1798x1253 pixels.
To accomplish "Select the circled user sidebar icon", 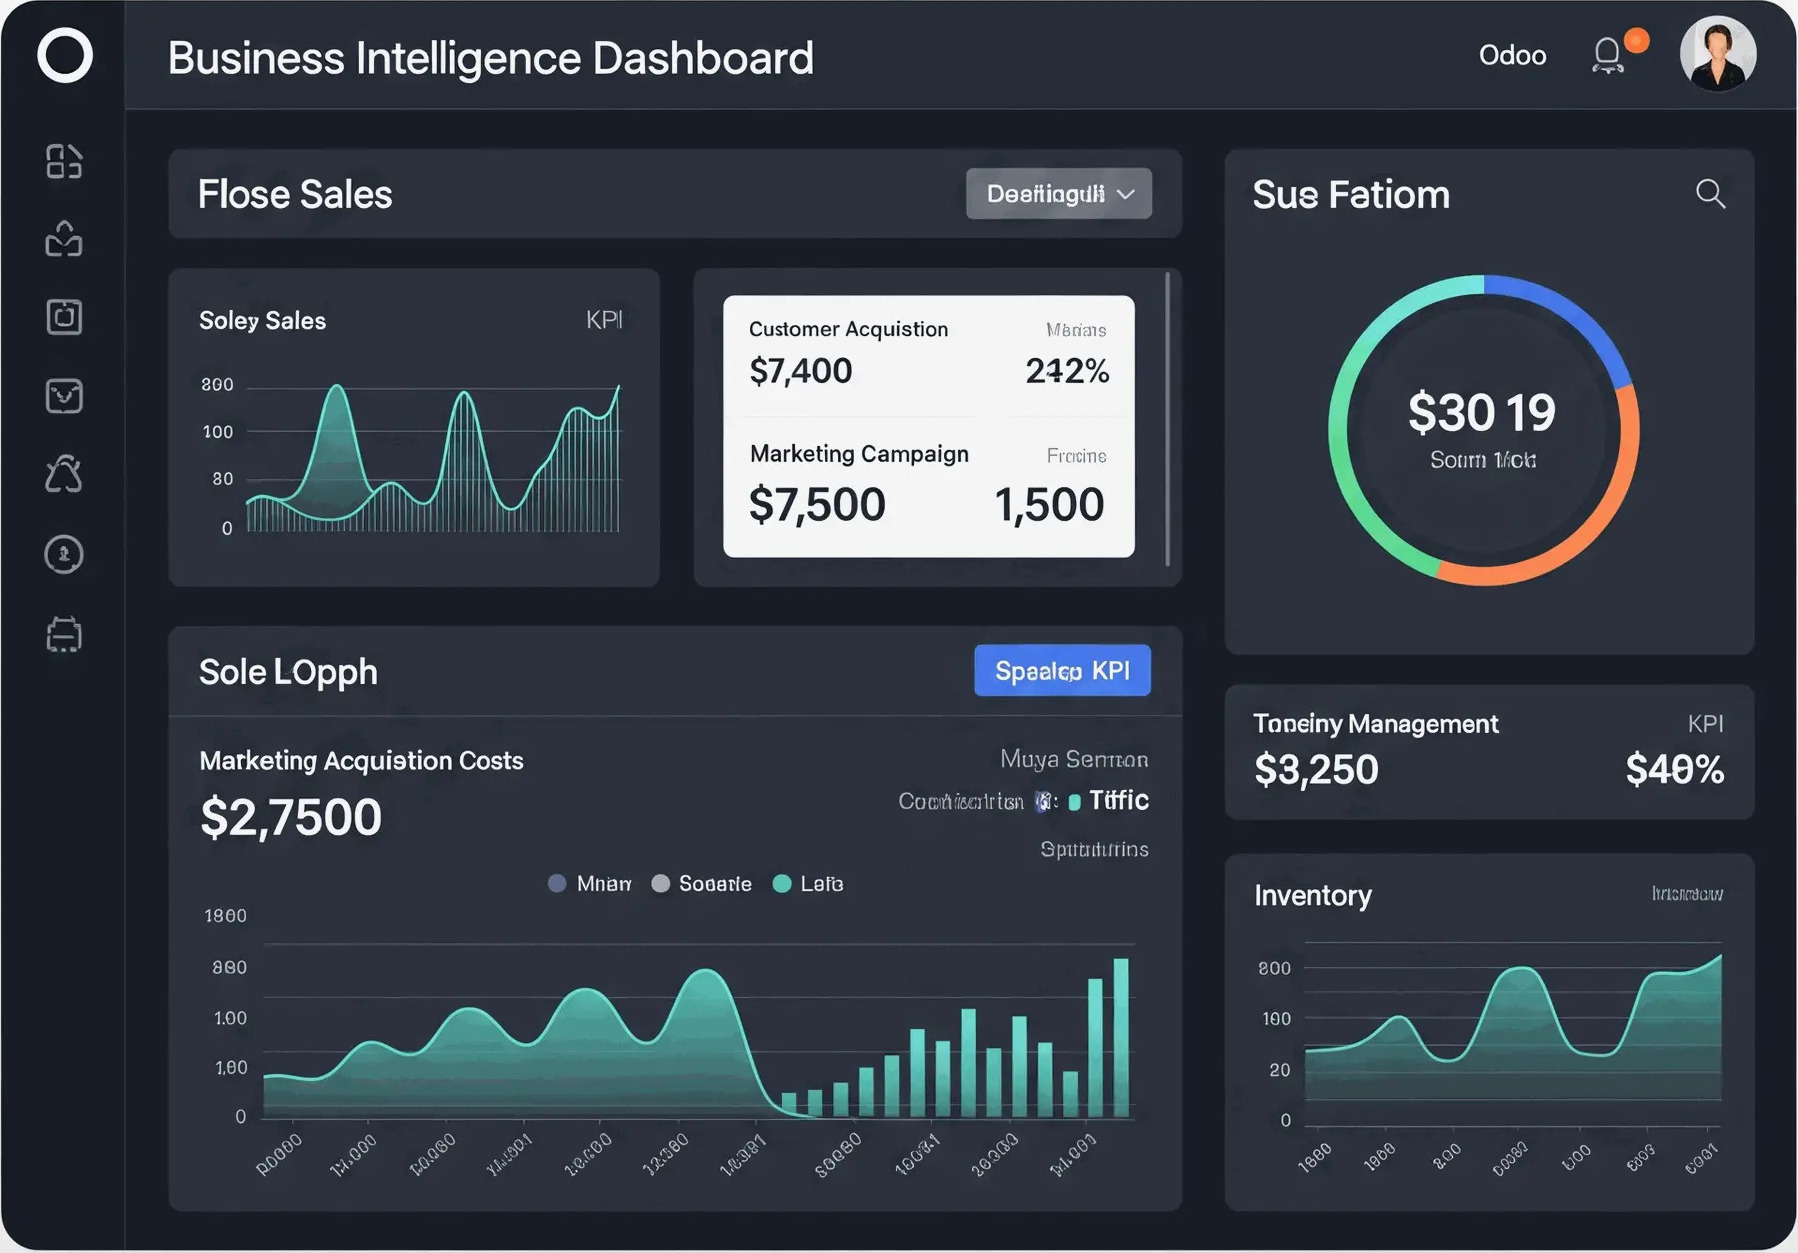I will tap(64, 554).
